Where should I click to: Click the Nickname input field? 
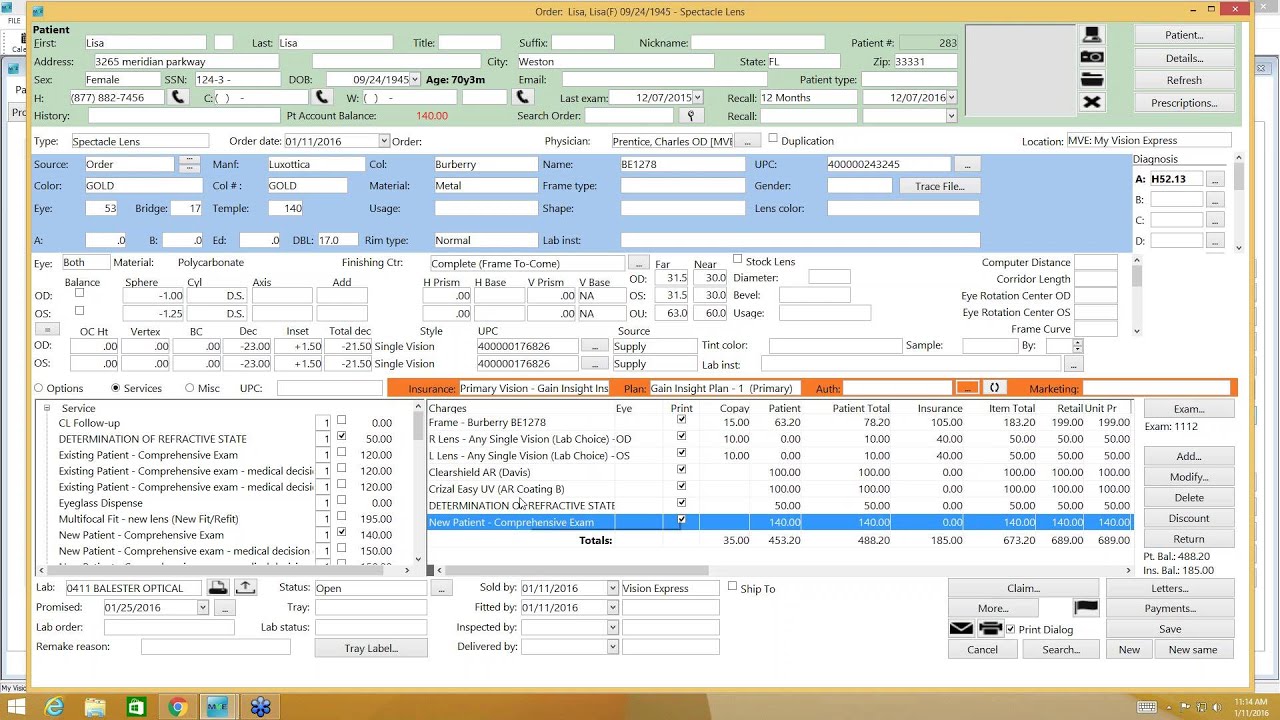point(758,43)
